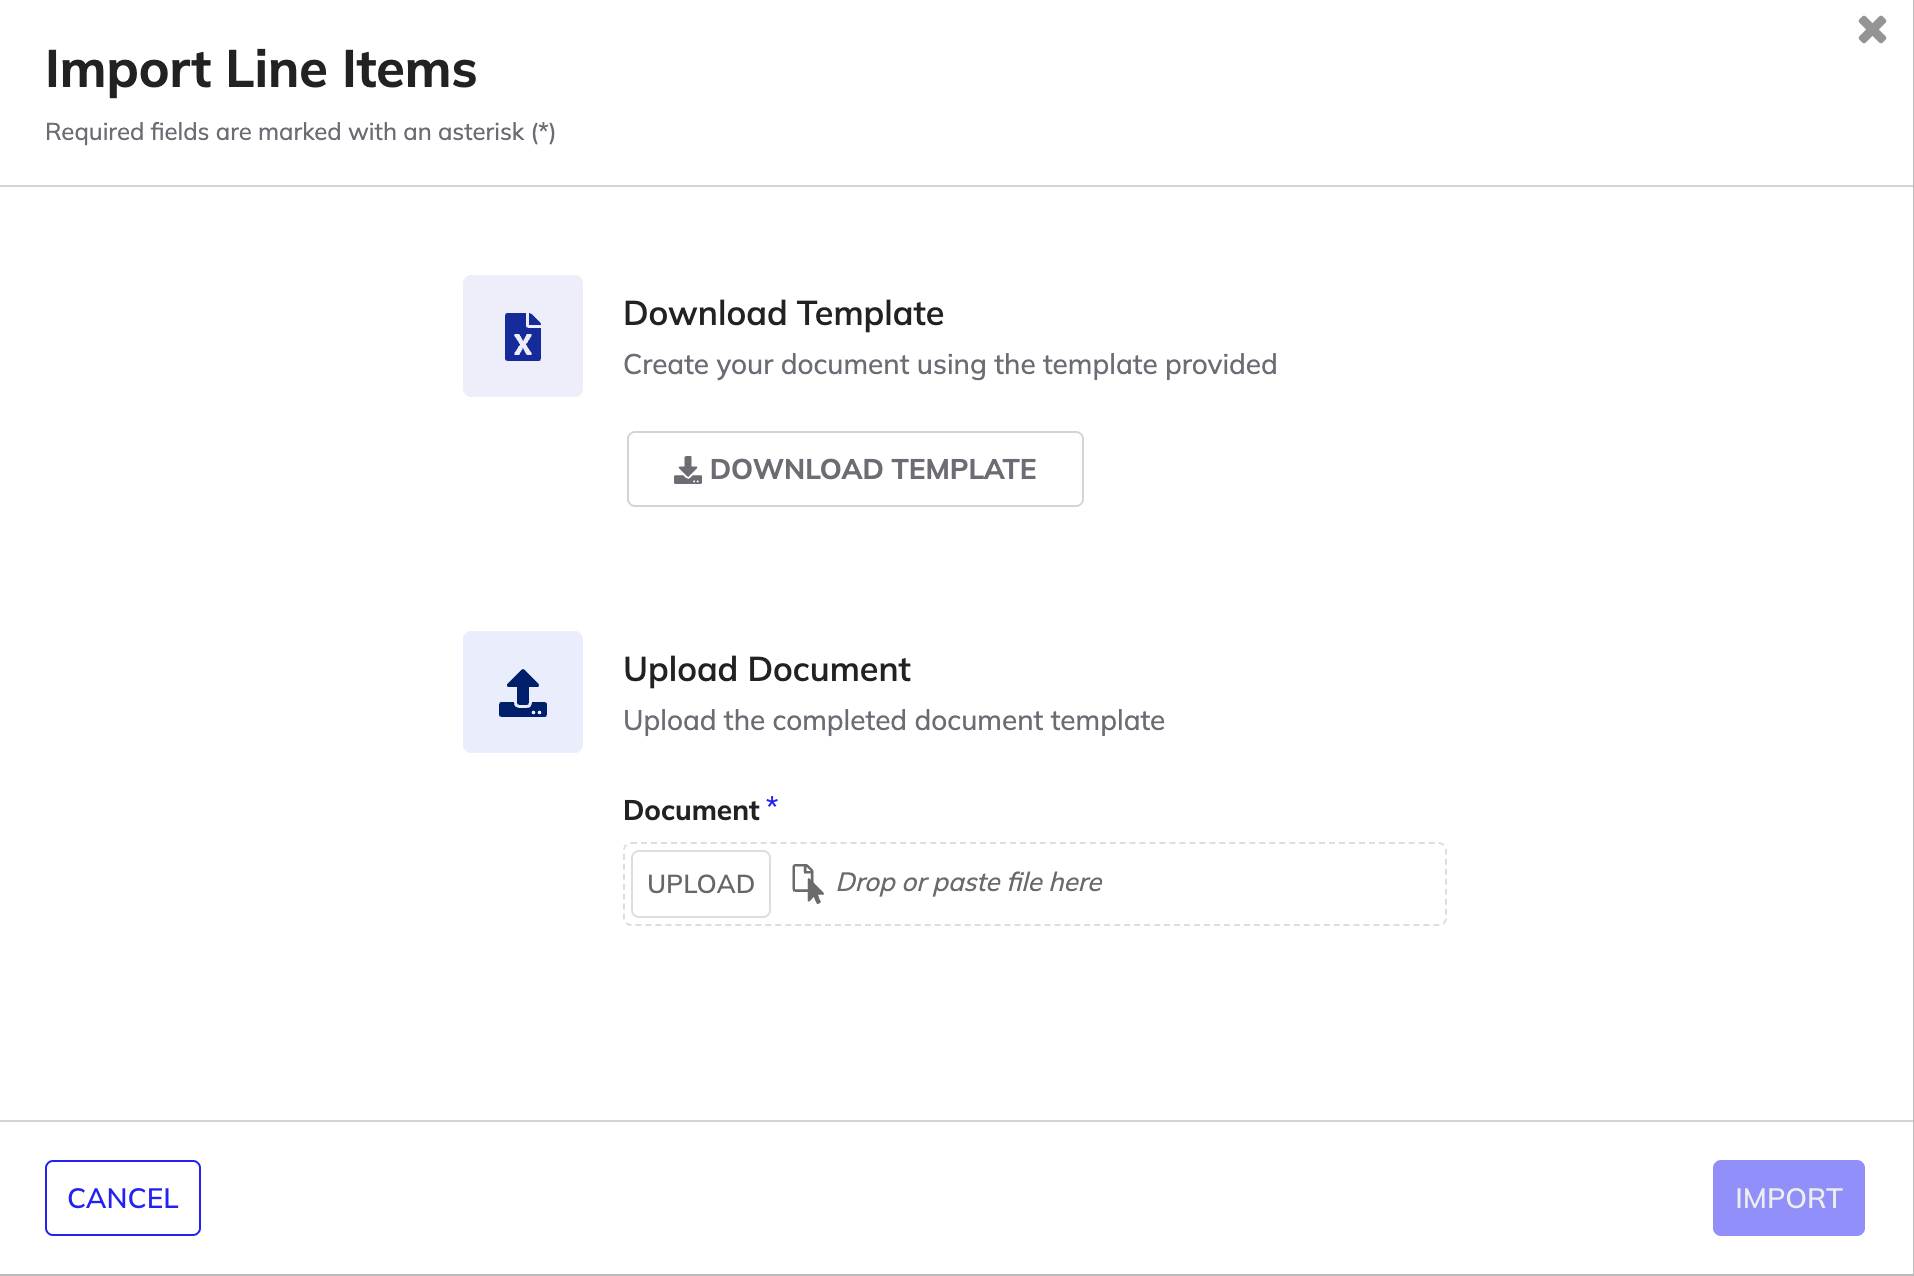Click the 'Drop or paste file here' area
Image resolution: width=1914 pixels, height=1276 pixels.
point(1035,884)
